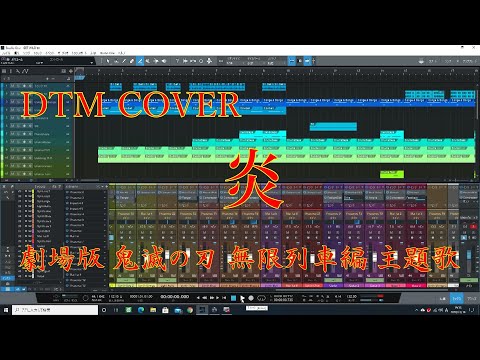
Task: Select the Split tool
Action: [x=124, y=61]
